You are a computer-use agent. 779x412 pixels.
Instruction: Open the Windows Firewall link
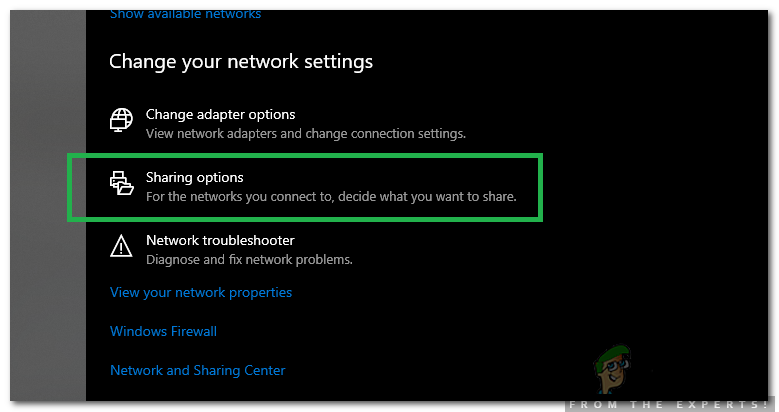pos(163,331)
